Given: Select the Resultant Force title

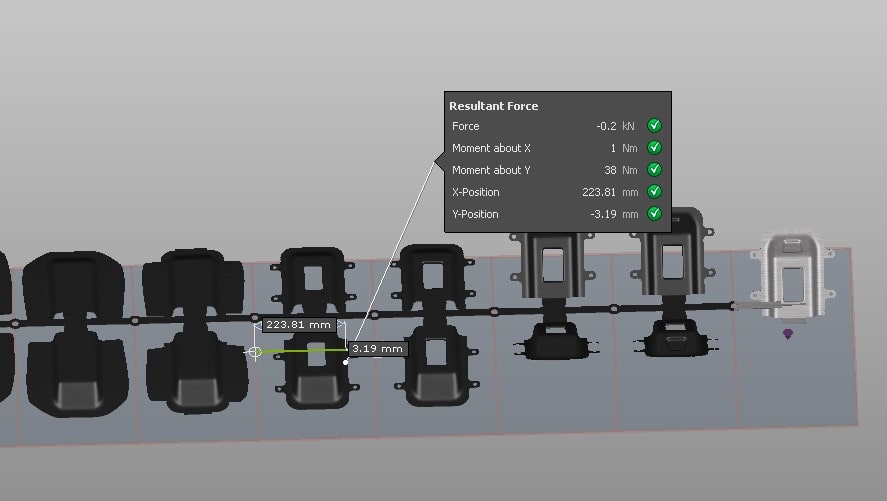Looking at the screenshot, I should point(493,106).
